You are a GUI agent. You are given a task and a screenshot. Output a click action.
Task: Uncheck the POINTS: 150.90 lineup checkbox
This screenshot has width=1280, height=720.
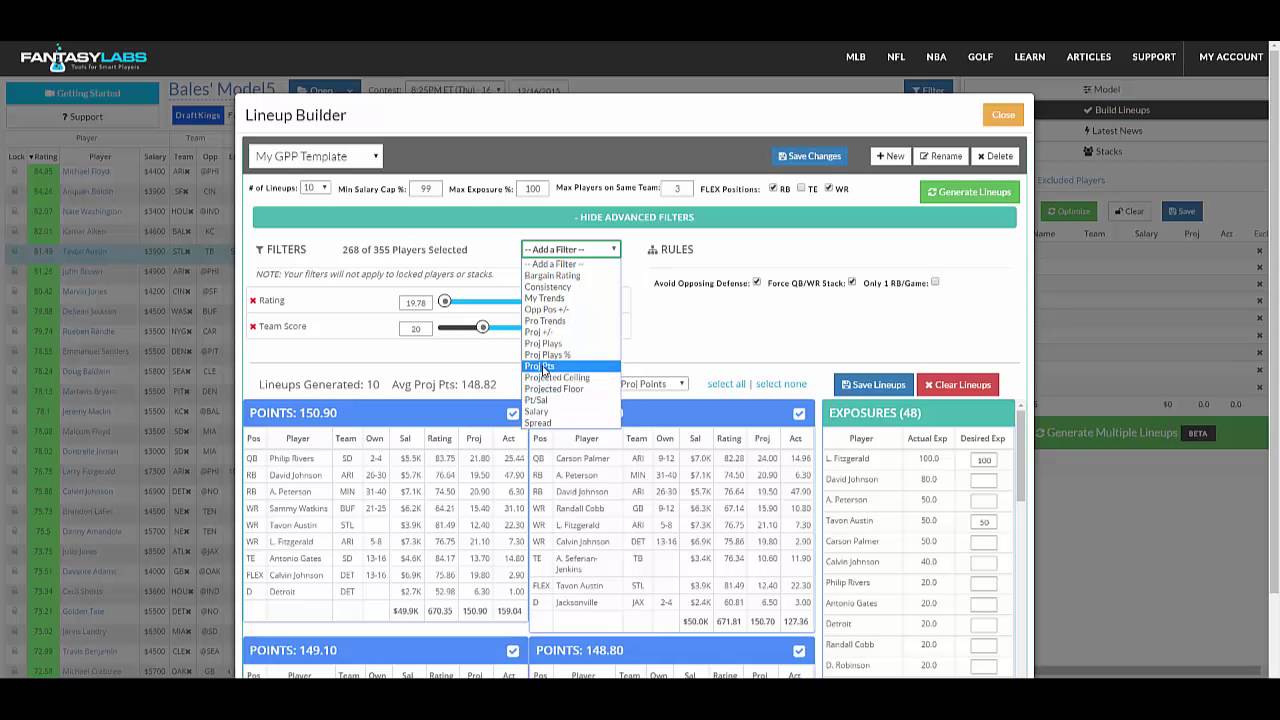513,413
